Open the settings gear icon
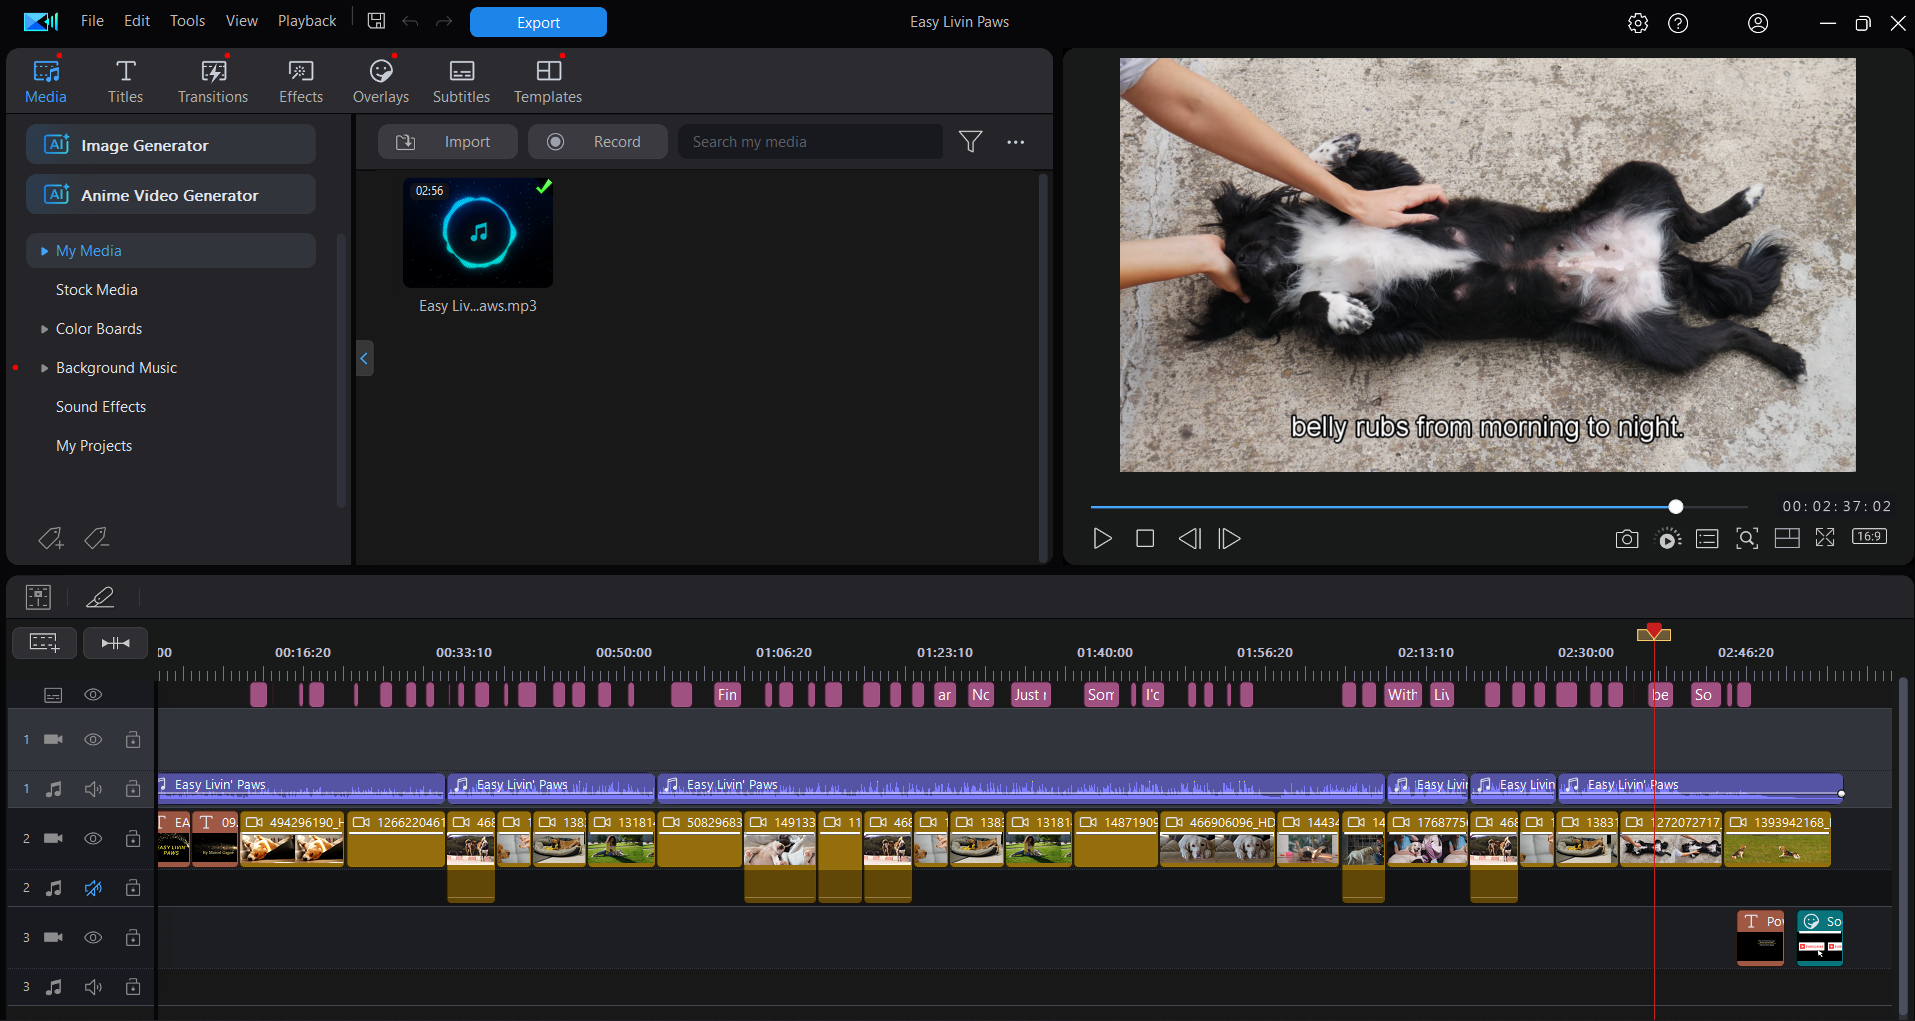Image resolution: width=1915 pixels, height=1021 pixels. 1637,23
